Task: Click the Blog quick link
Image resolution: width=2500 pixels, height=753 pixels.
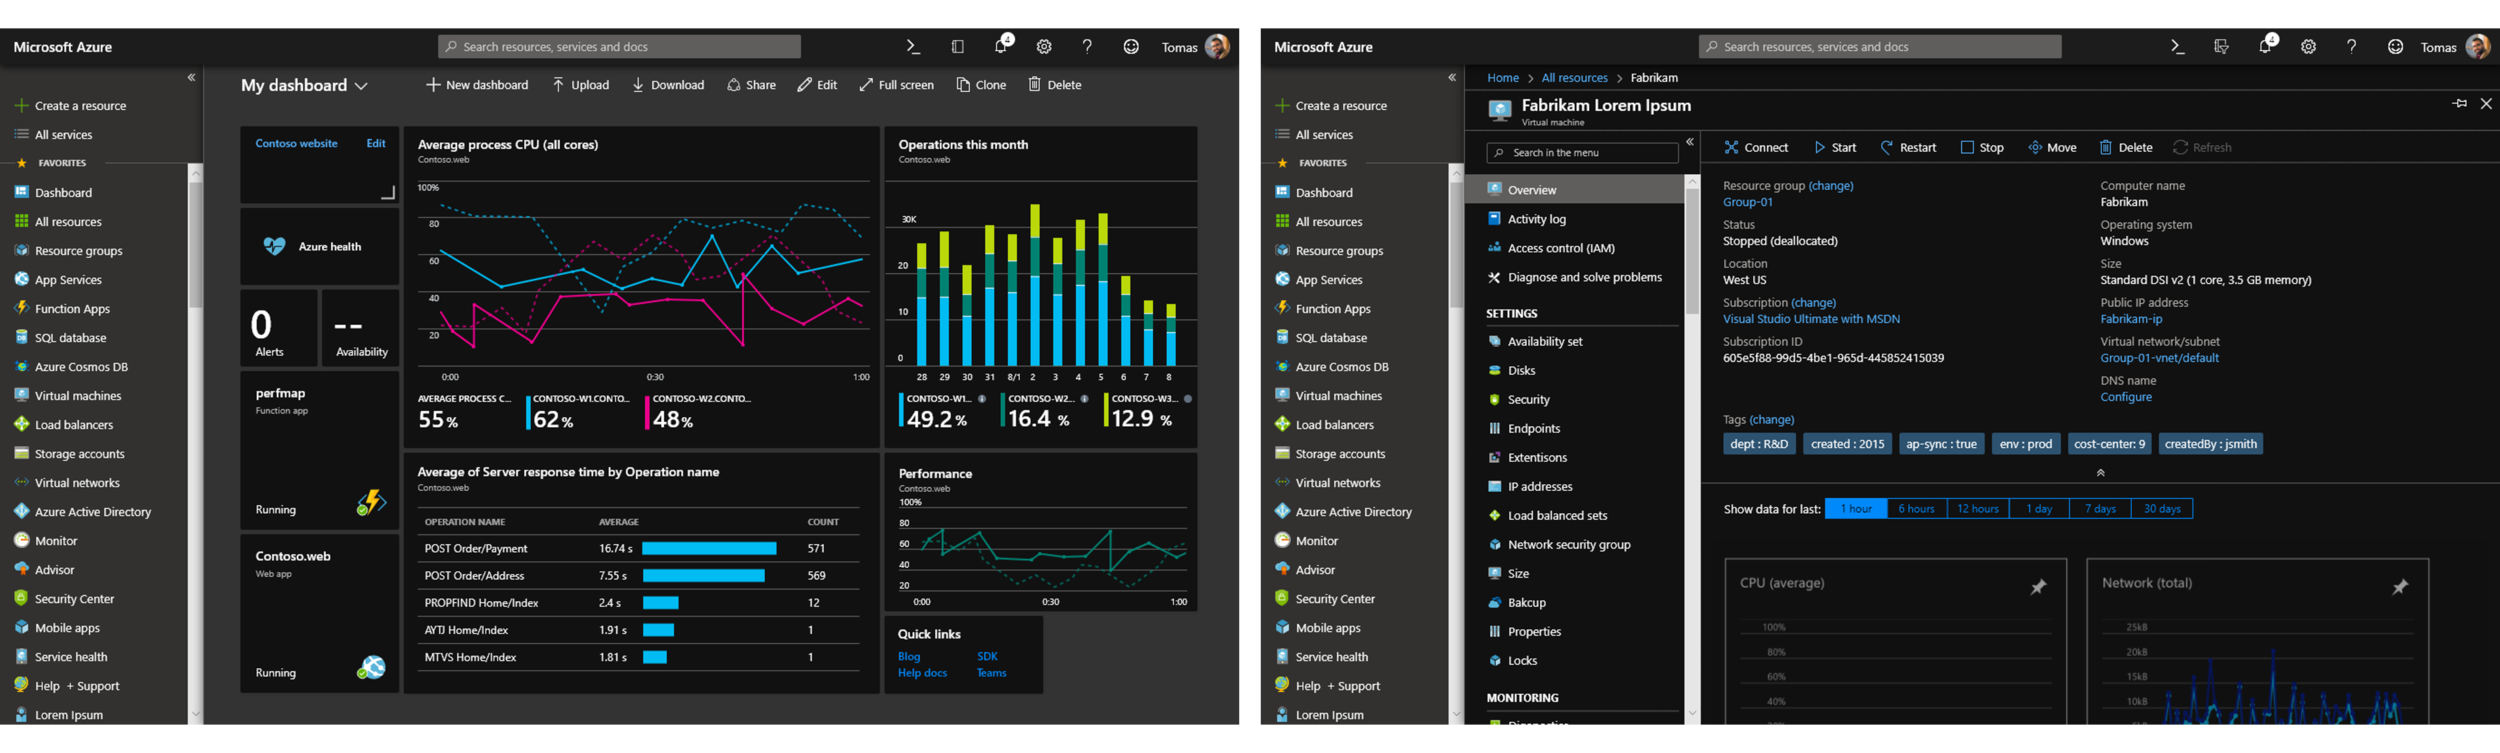Action: click(x=909, y=657)
